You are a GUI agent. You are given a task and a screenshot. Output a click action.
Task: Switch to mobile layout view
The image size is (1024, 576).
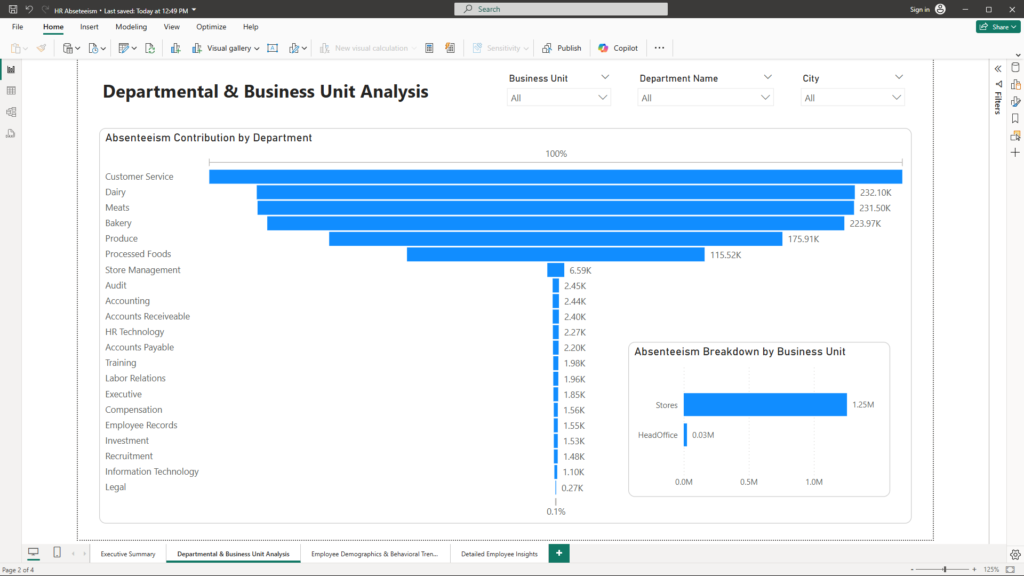[x=57, y=553]
